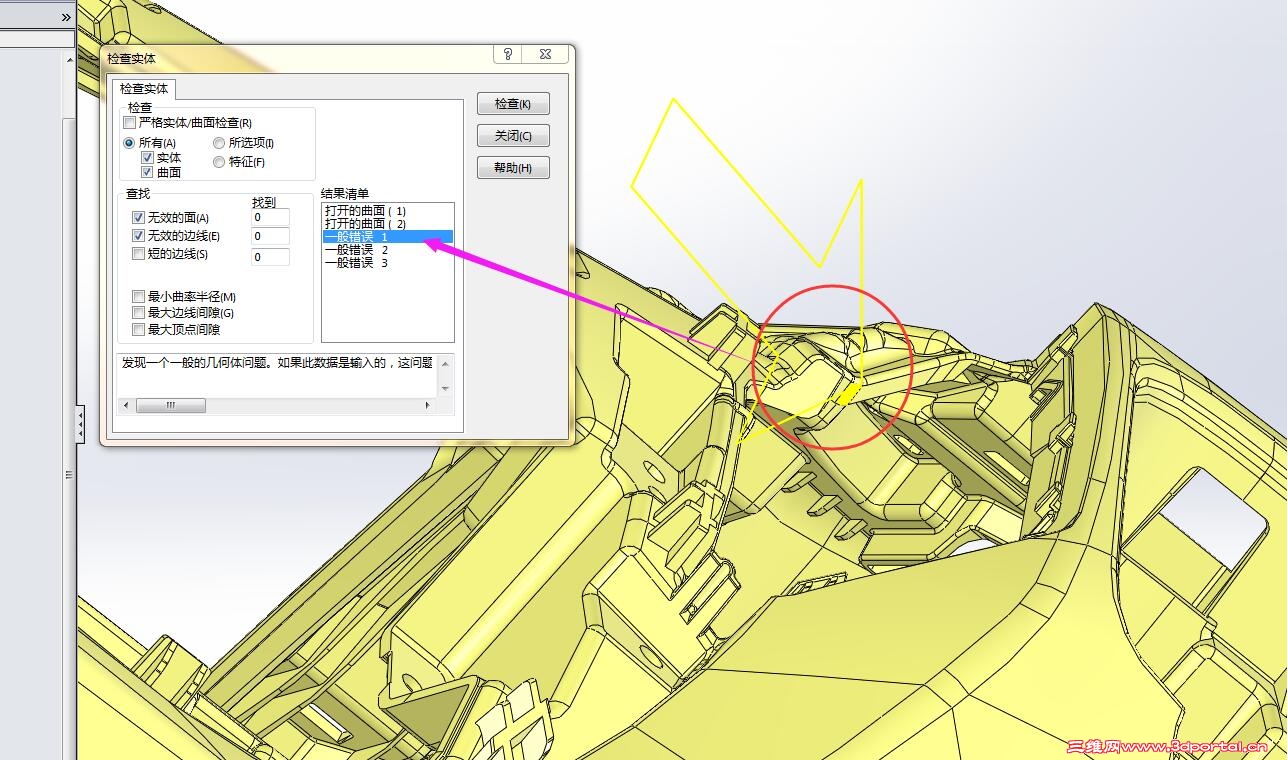
Task: Toggle the 无效的面(A) checkbox
Action: pyautogui.click(x=138, y=217)
